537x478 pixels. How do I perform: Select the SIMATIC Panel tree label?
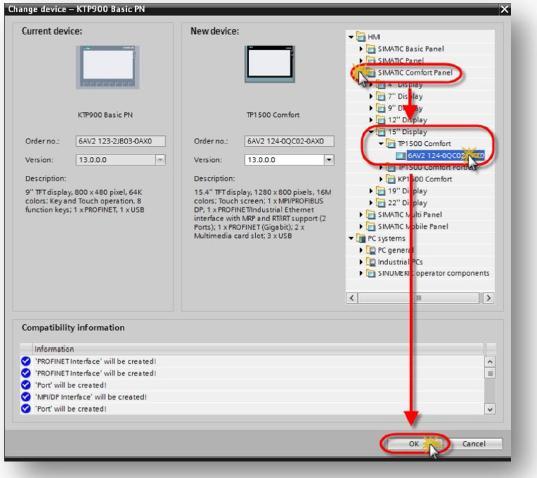point(401,61)
